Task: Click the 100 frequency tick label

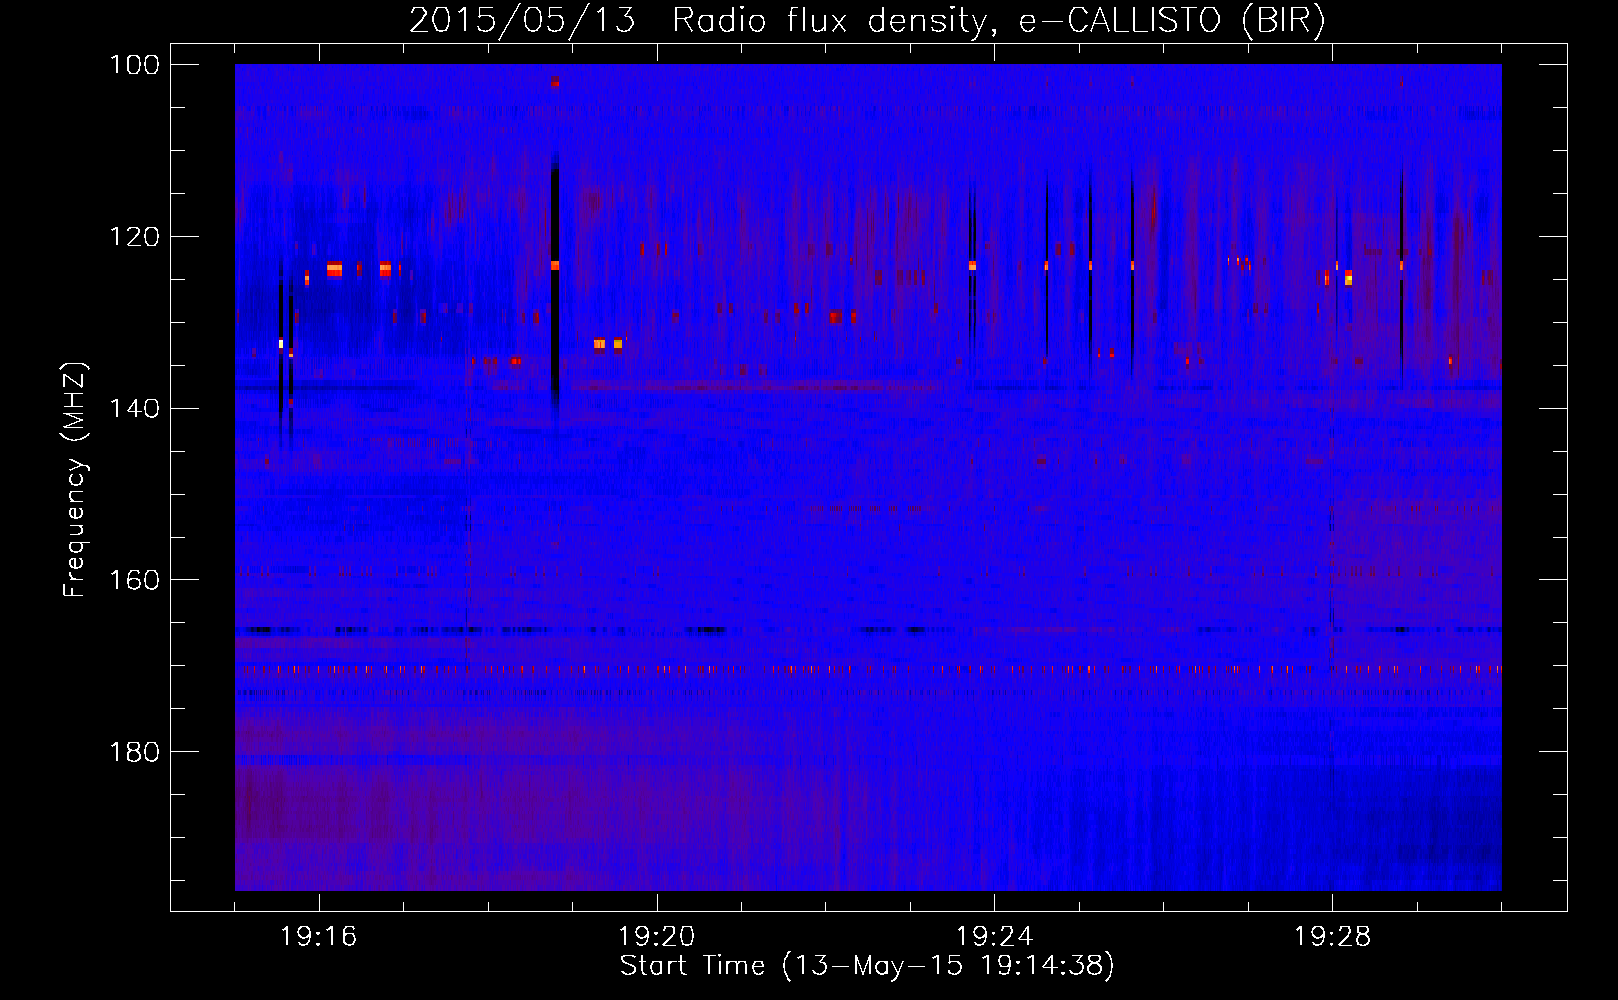Action: 135,65
